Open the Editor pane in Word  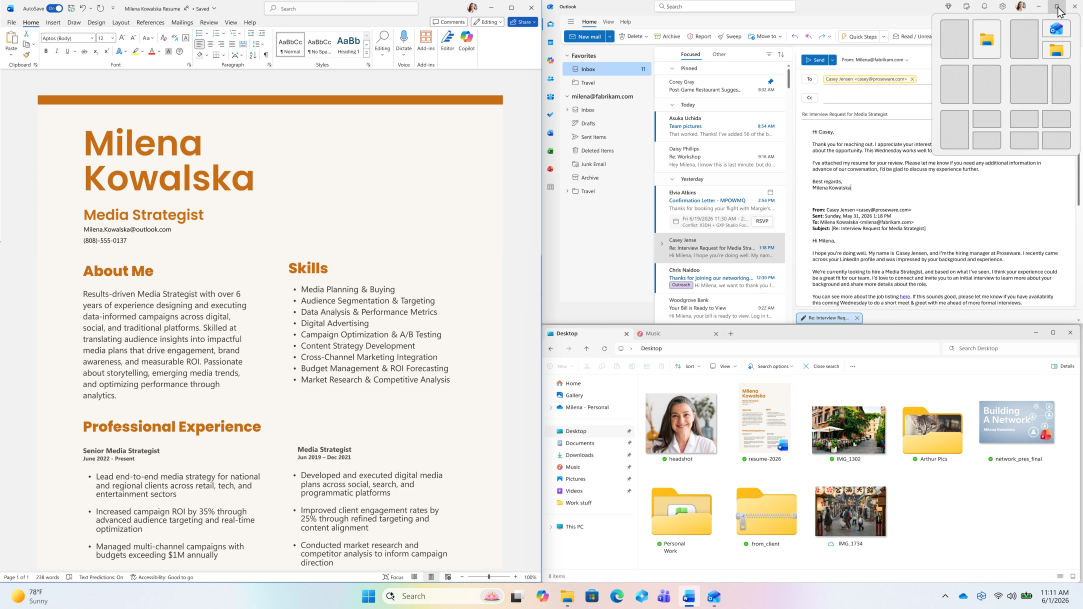pyautogui.click(x=448, y=40)
